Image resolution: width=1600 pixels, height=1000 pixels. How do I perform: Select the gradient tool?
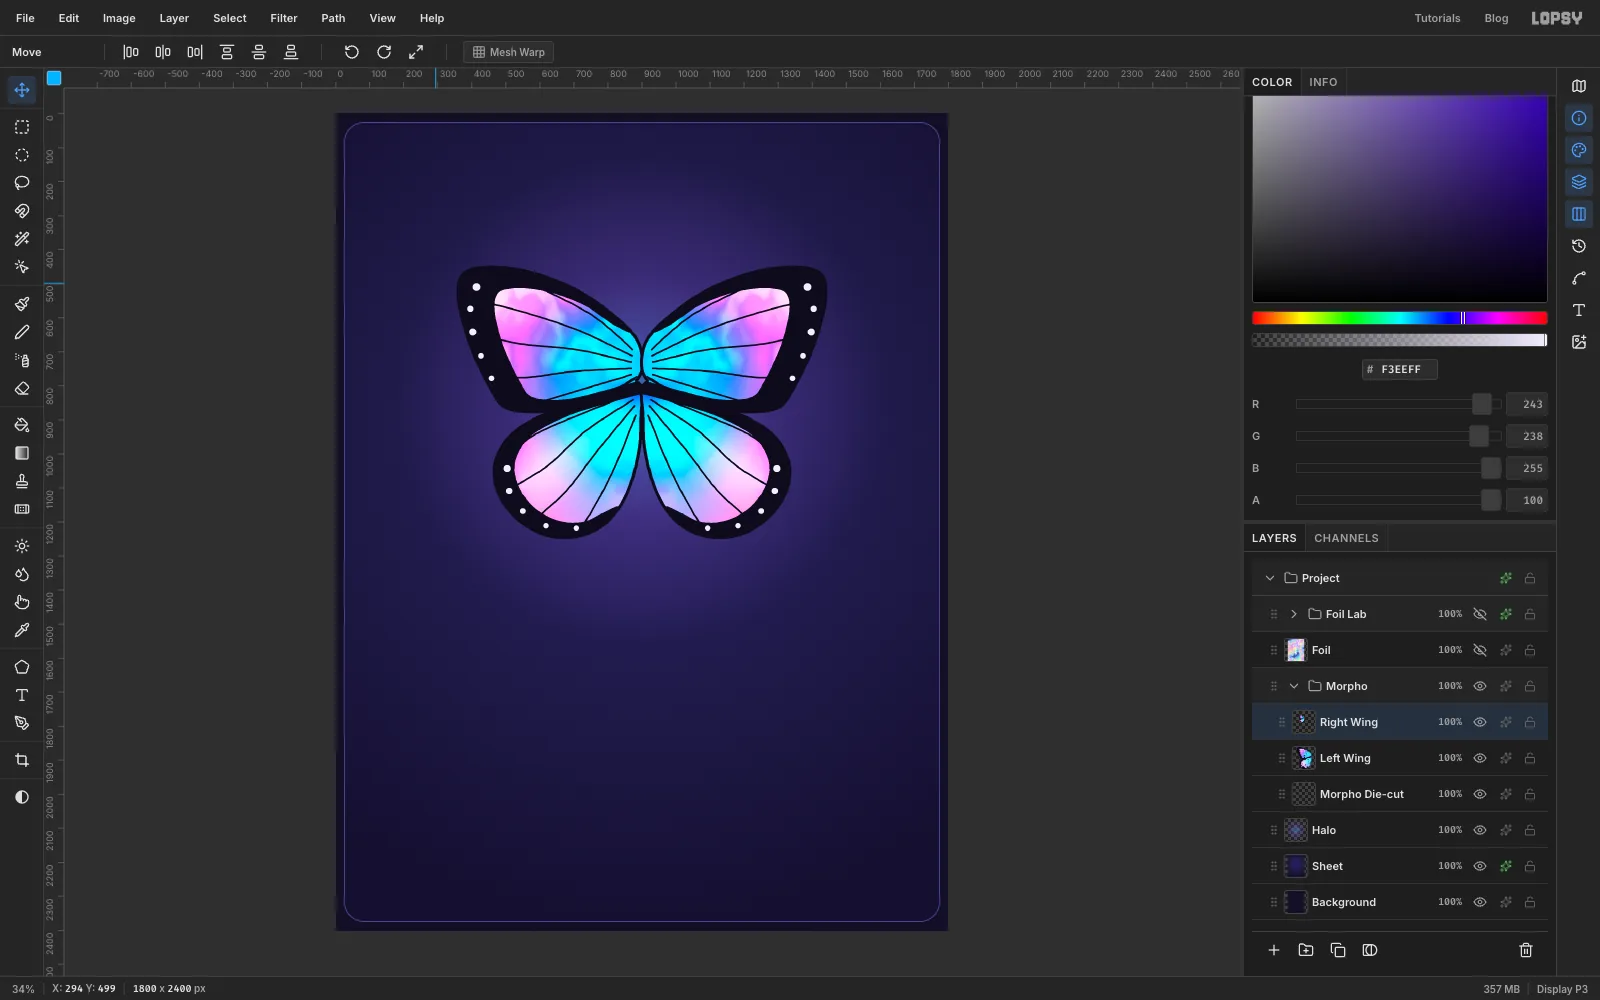[x=22, y=453]
